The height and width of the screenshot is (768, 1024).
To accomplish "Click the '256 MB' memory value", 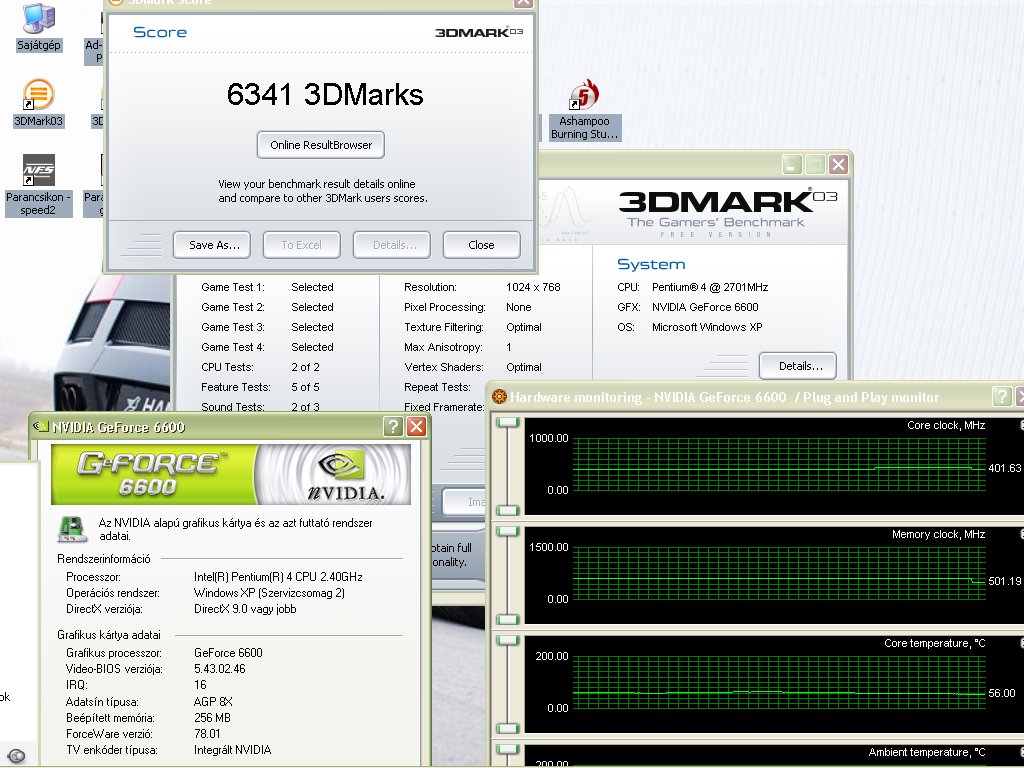I will (212, 718).
